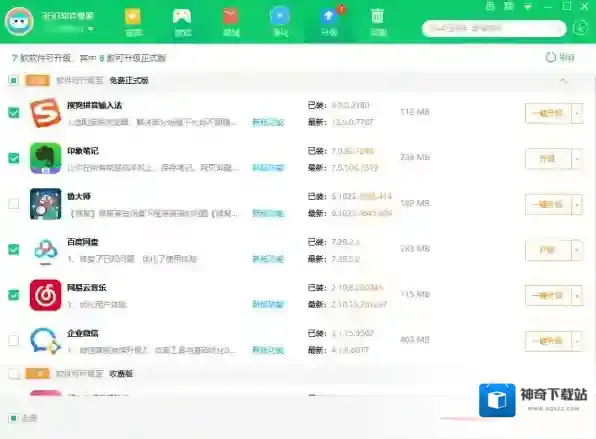Open 新版功能 link for 企业微信
The width and height of the screenshot is (596, 439).
(268, 350)
